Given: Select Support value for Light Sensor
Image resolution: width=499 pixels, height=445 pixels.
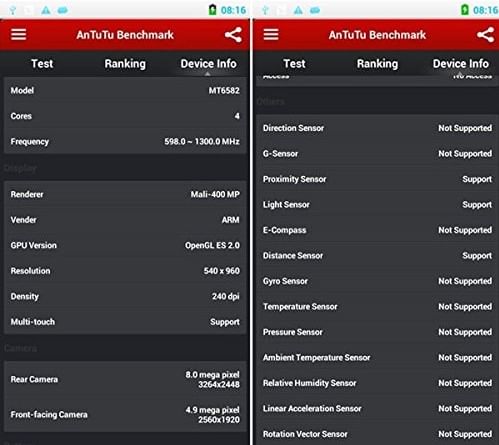Looking at the screenshot, I should (477, 205).
